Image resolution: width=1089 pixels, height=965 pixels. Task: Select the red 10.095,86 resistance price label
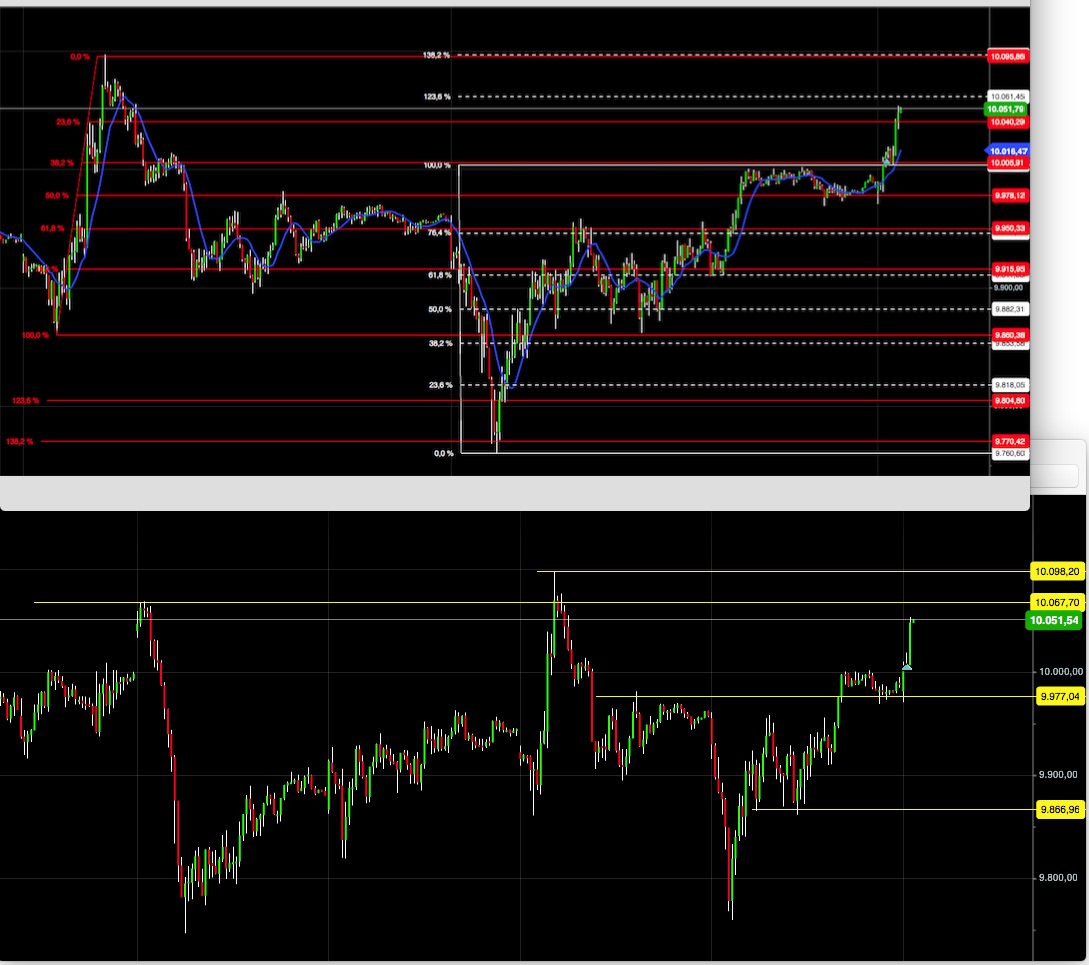coord(1008,57)
